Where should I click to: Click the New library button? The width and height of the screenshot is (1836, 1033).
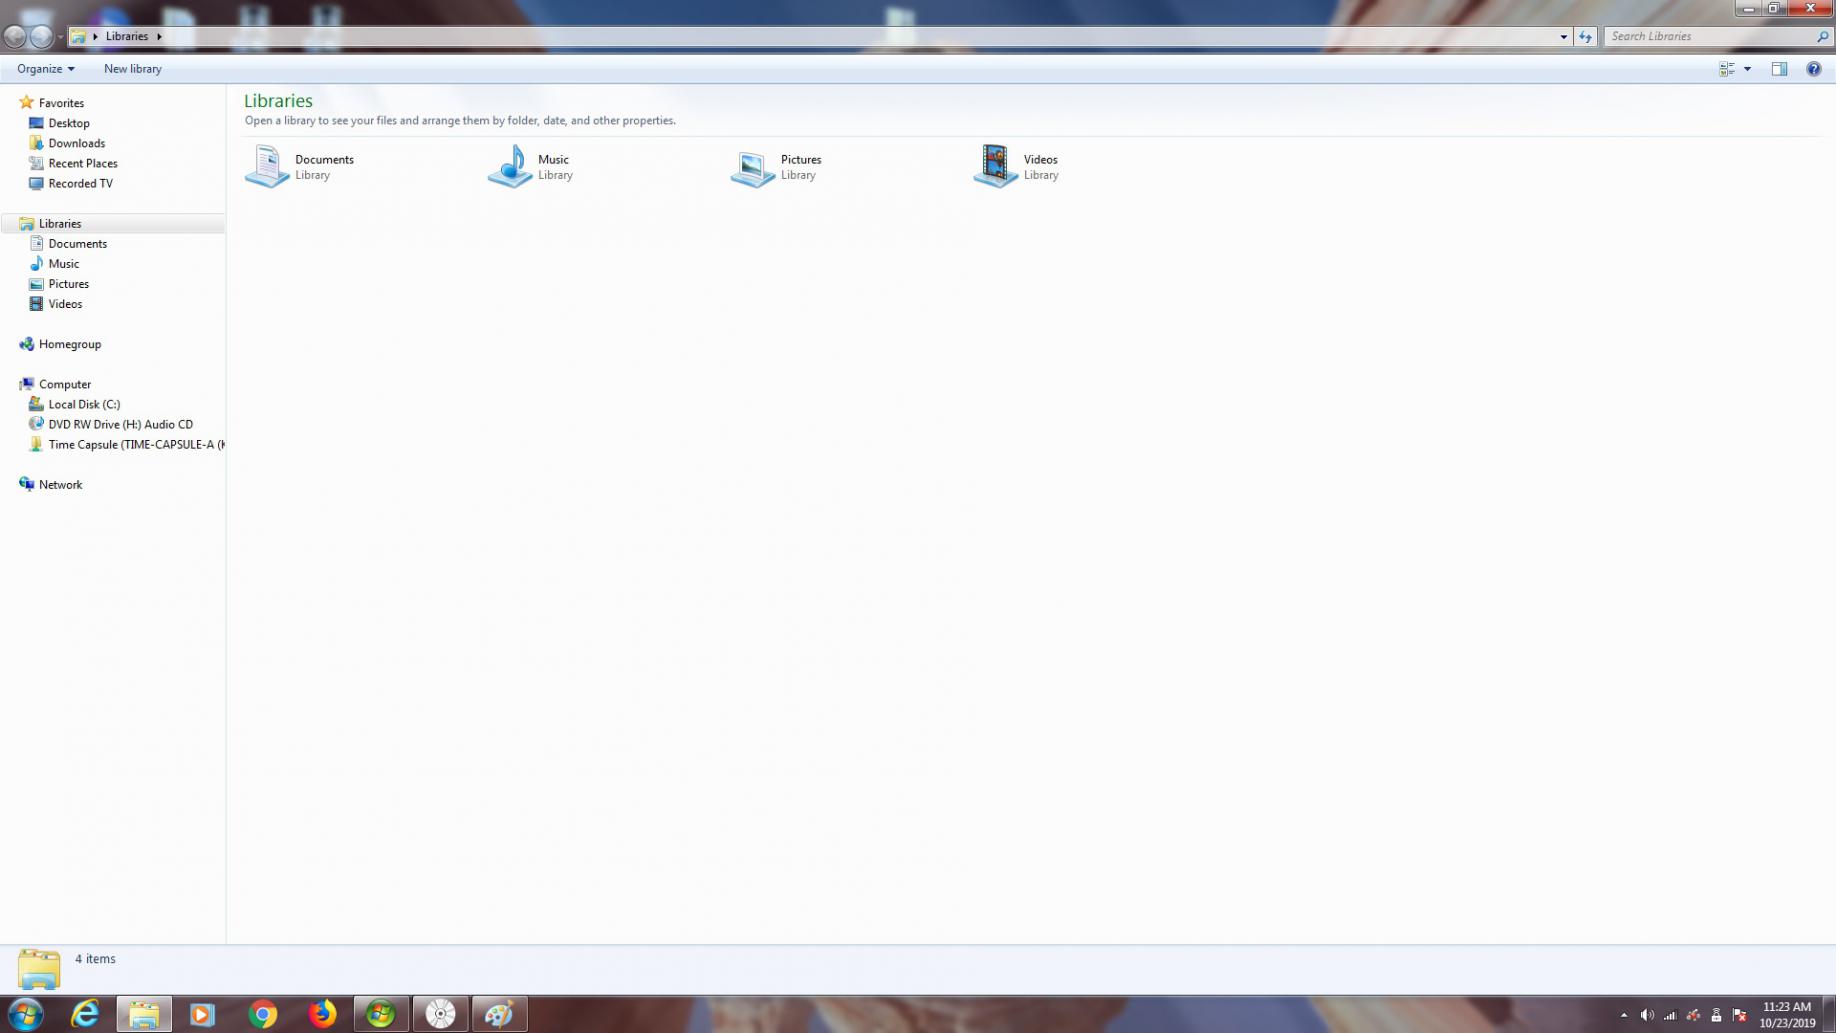pyautogui.click(x=132, y=69)
